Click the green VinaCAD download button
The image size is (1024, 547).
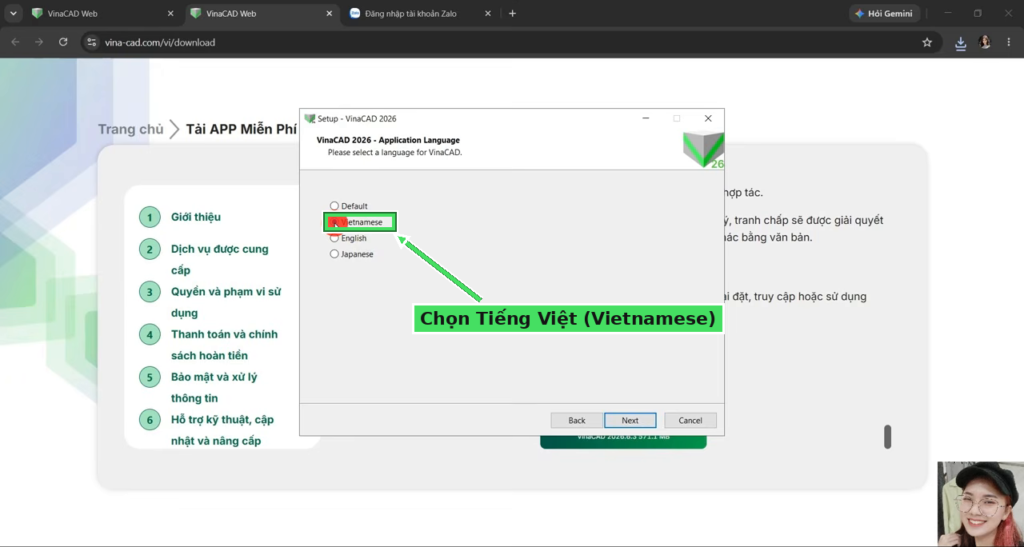(623, 441)
